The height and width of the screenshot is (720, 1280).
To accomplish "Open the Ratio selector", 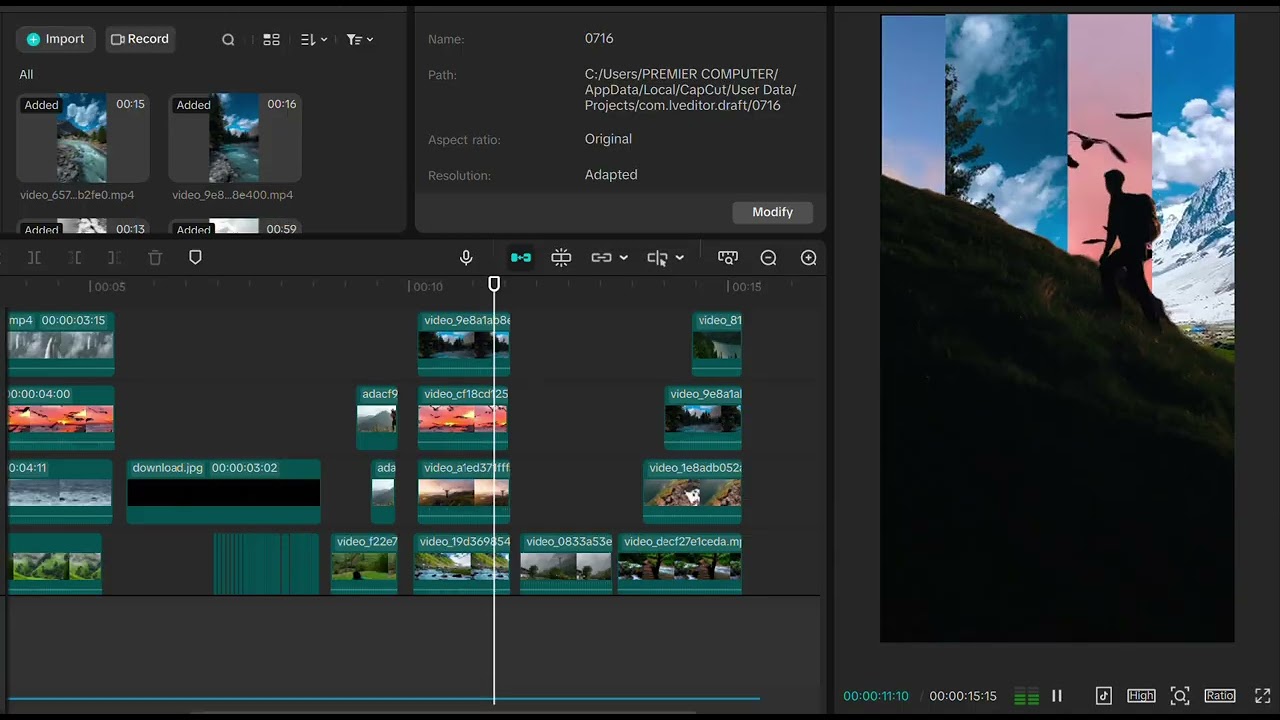I will [x=1220, y=696].
